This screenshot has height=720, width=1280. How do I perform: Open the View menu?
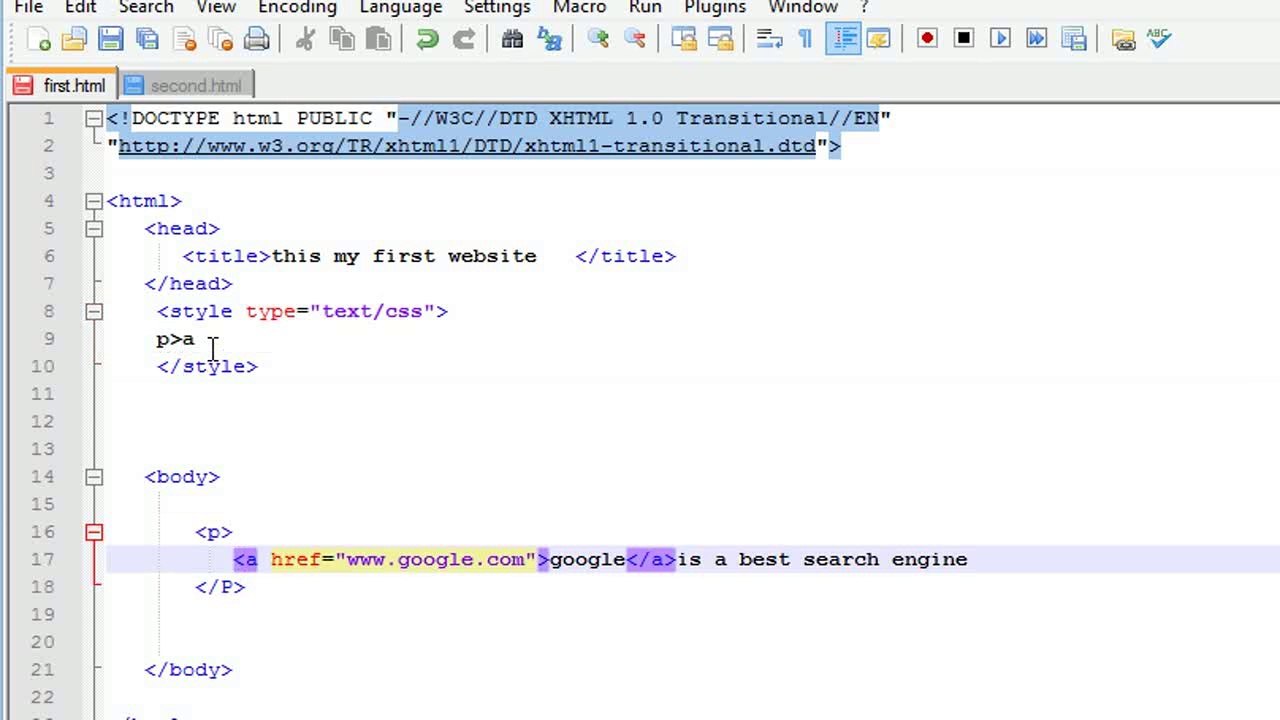pos(216,8)
